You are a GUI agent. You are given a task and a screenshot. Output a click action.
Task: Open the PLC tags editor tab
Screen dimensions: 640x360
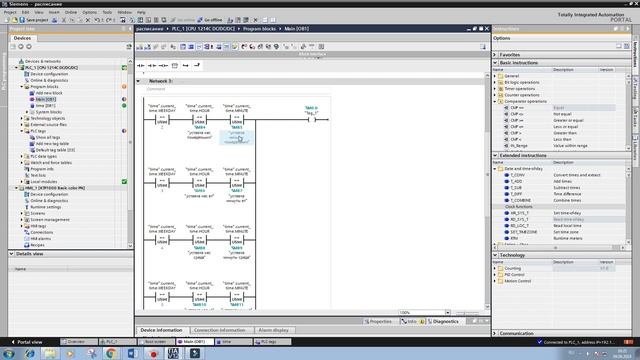tap(272, 342)
